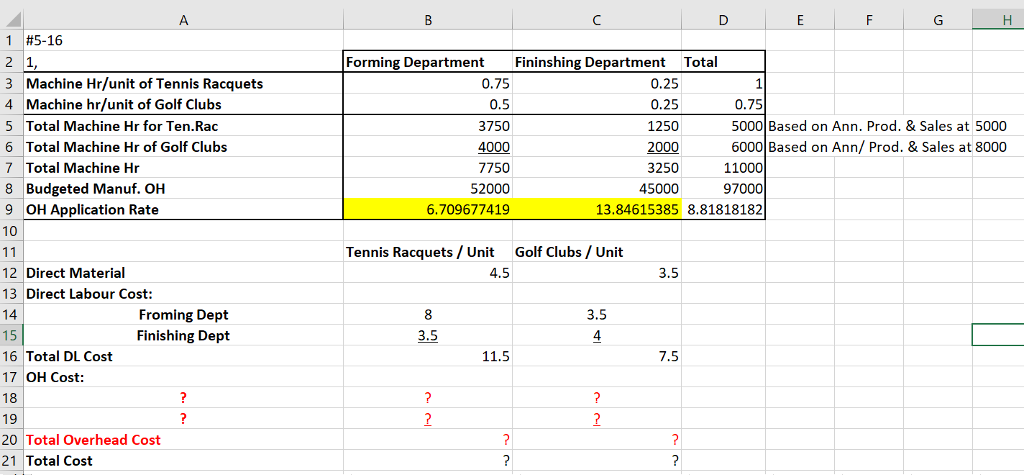Select the corner select-all triangle

(12, 20)
